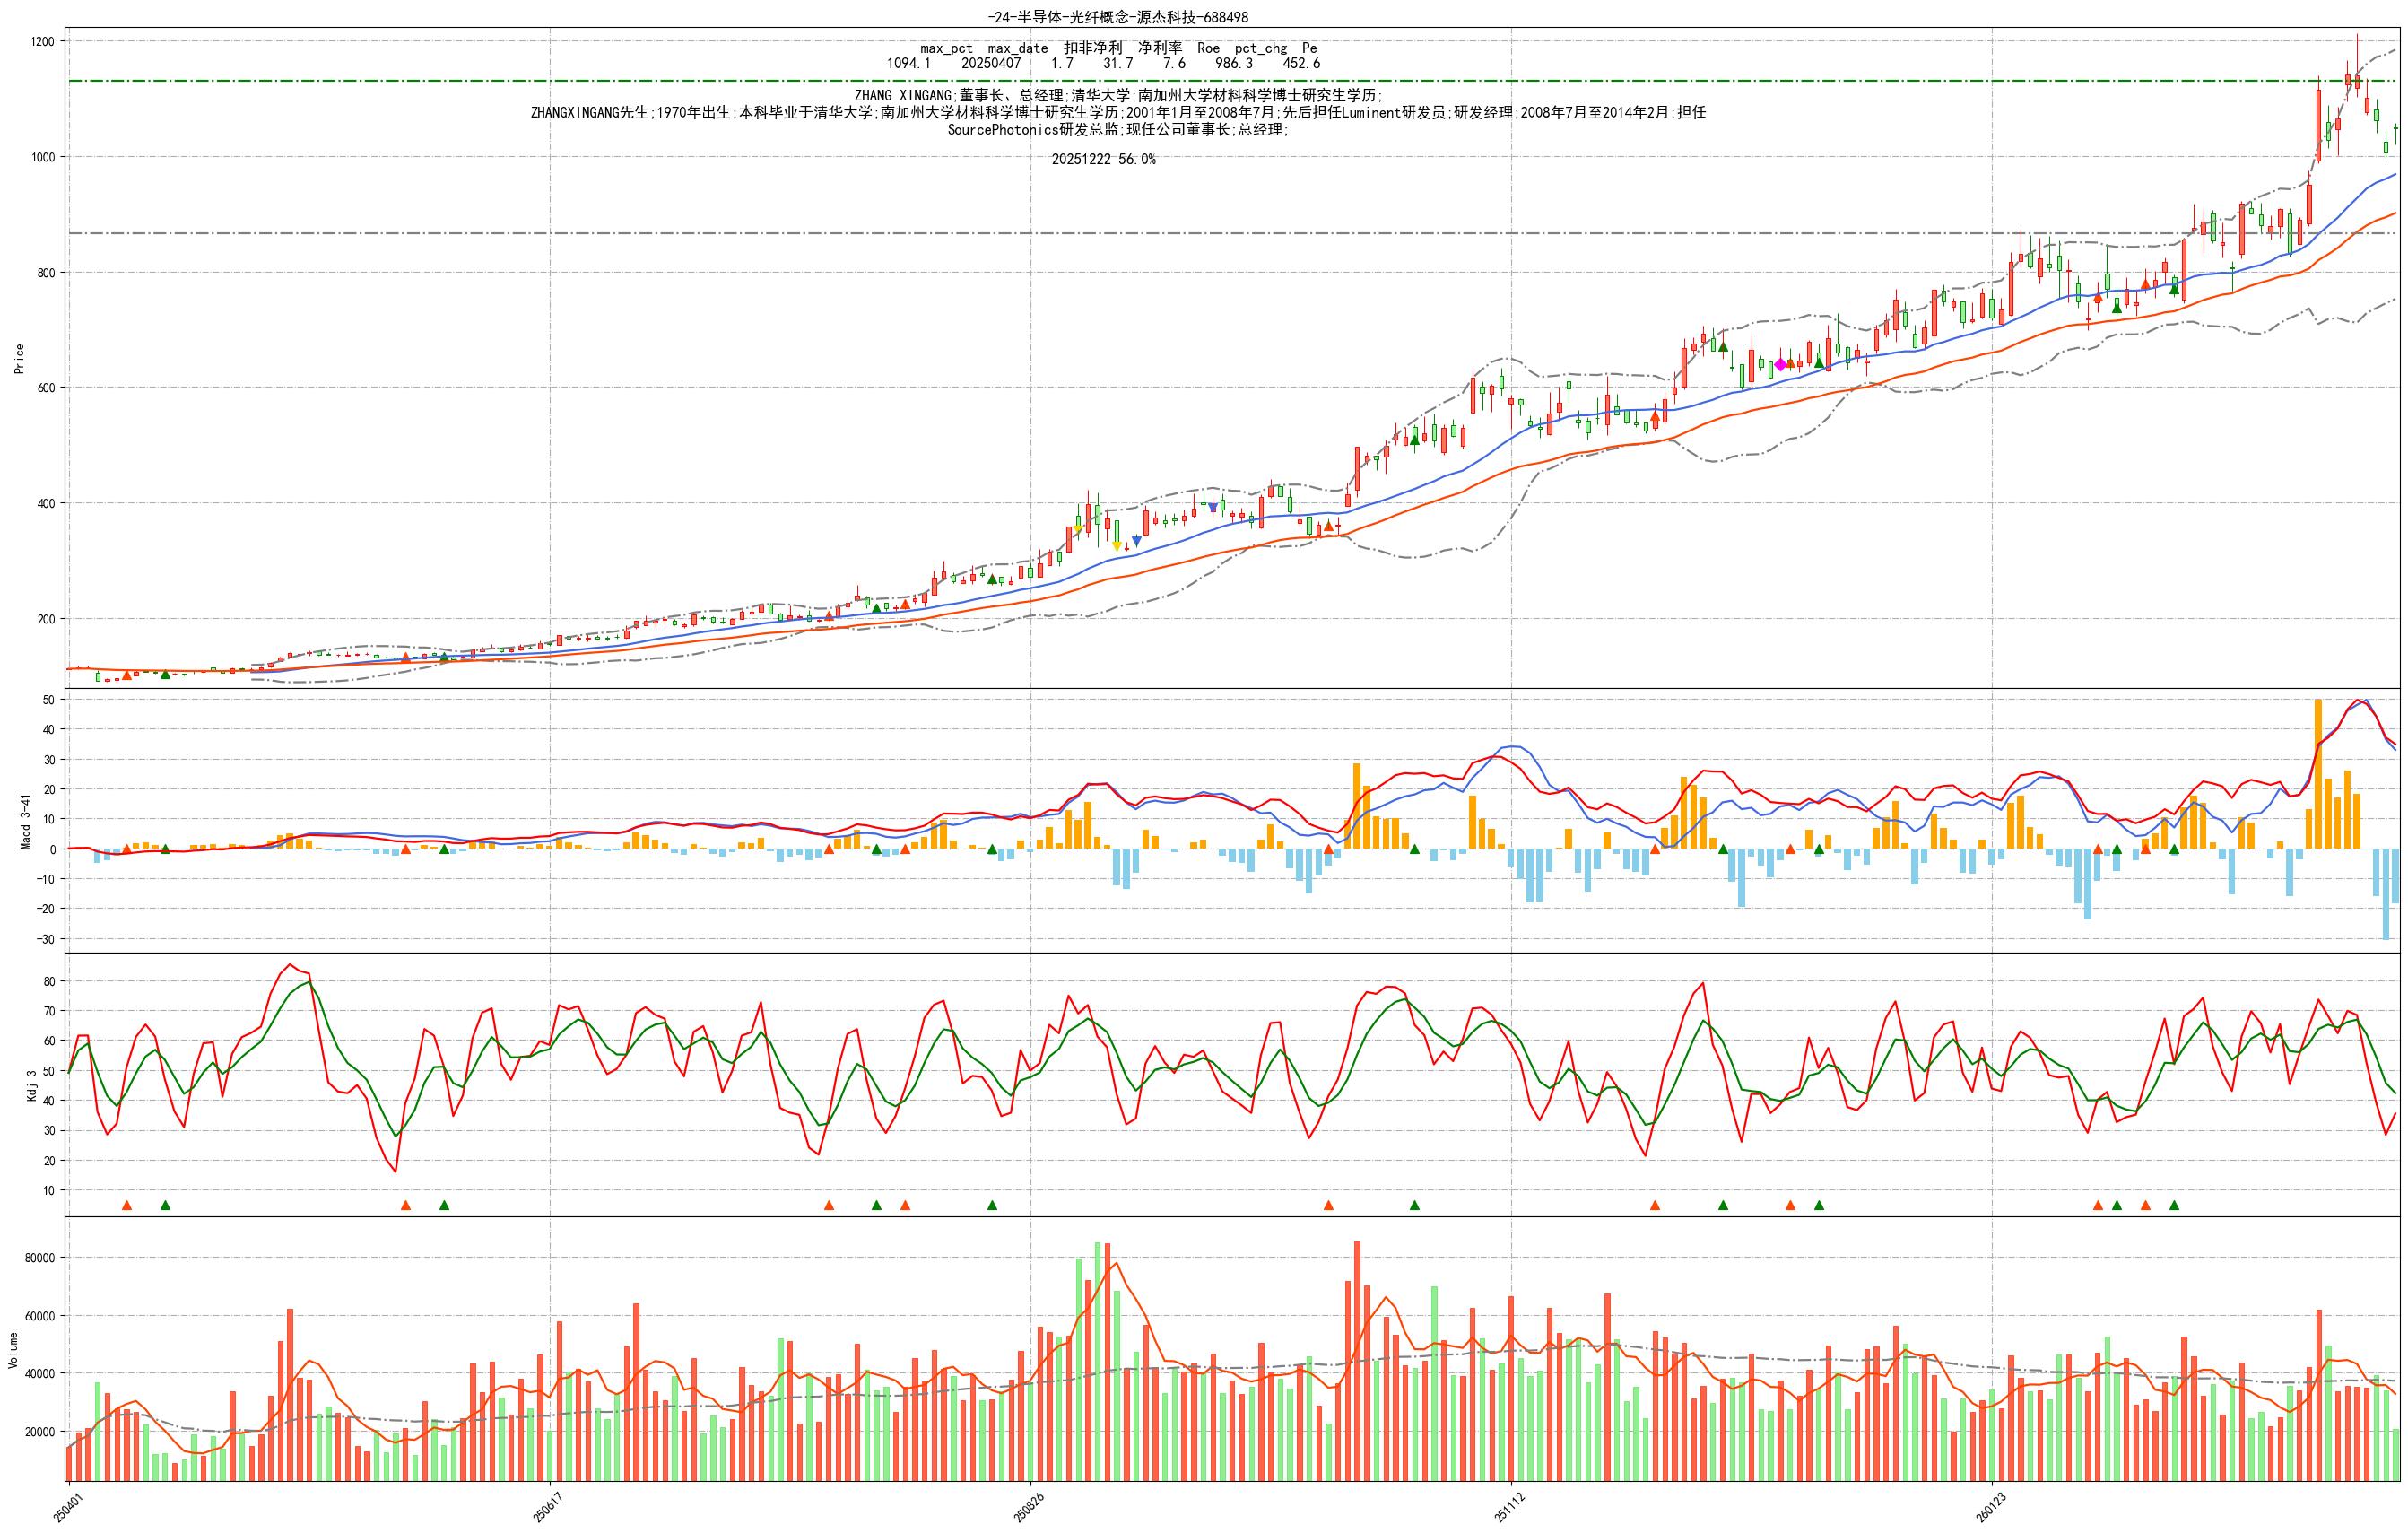Viewport: 2408px width, 1533px height.
Task: Click the first green triangle in KDJ panel
Action: click(166, 1205)
